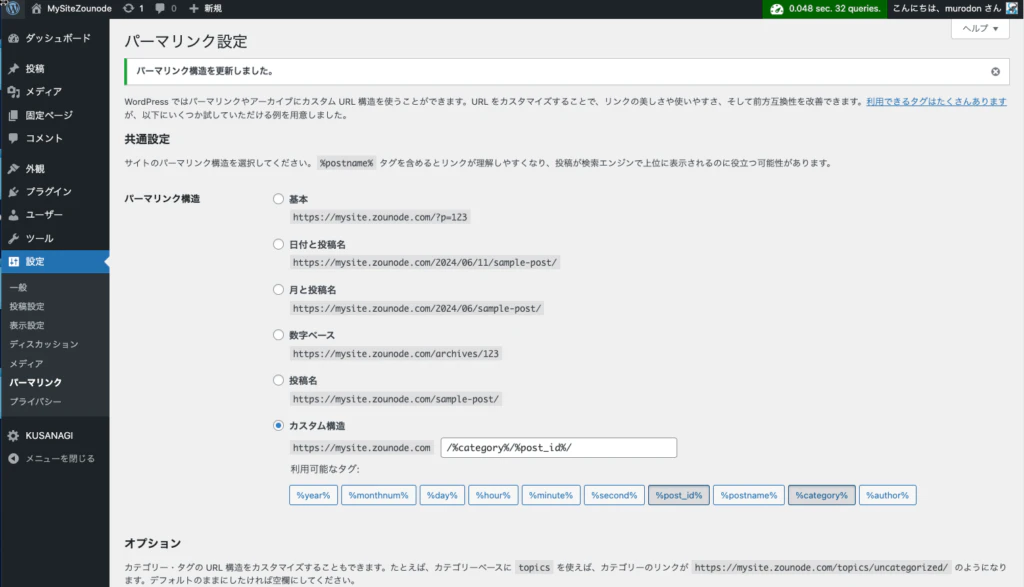Click the archives/123 example URL
The image size is (1024, 587).
click(x=395, y=353)
